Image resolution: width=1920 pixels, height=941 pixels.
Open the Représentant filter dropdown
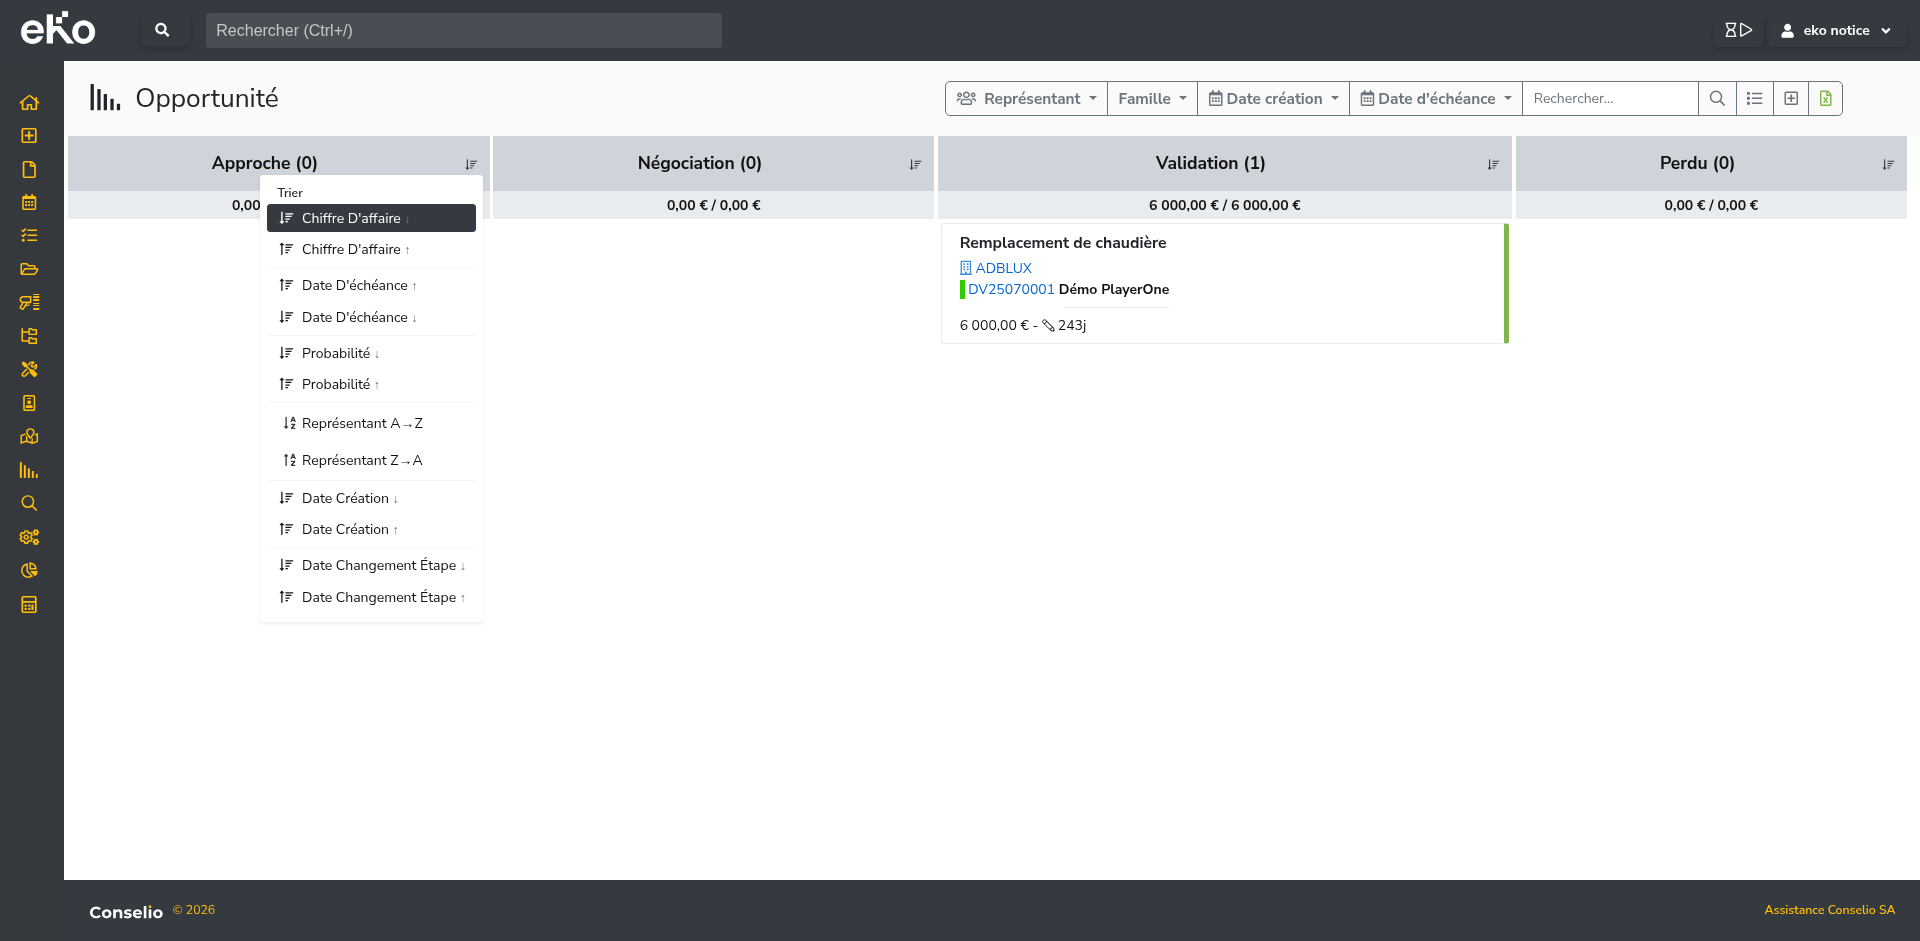click(x=1025, y=98)
